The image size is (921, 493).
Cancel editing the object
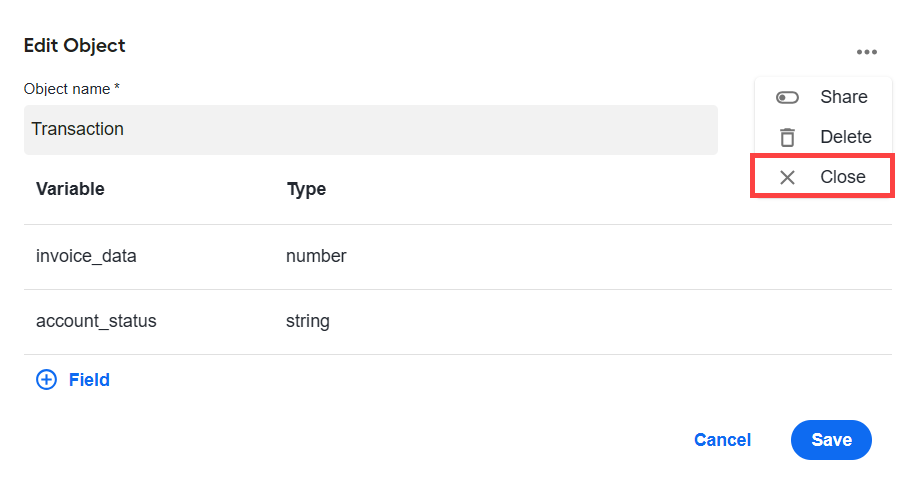point(722,440)
